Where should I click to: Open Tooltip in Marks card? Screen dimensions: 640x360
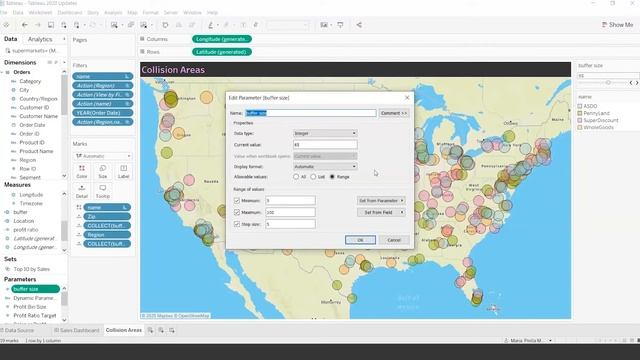click(102, 191)
